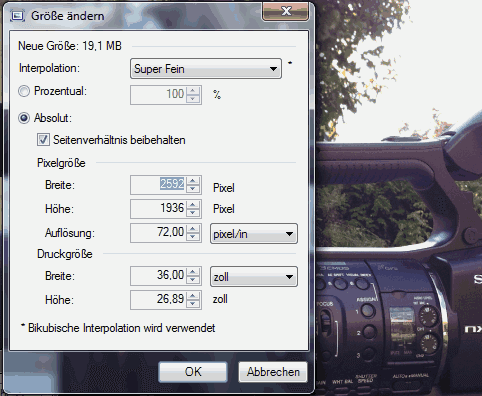The width and height of the screenshot is (482, 396).
Task: Click the Prozentual percentage input field
Action: (x=159, y=95)
